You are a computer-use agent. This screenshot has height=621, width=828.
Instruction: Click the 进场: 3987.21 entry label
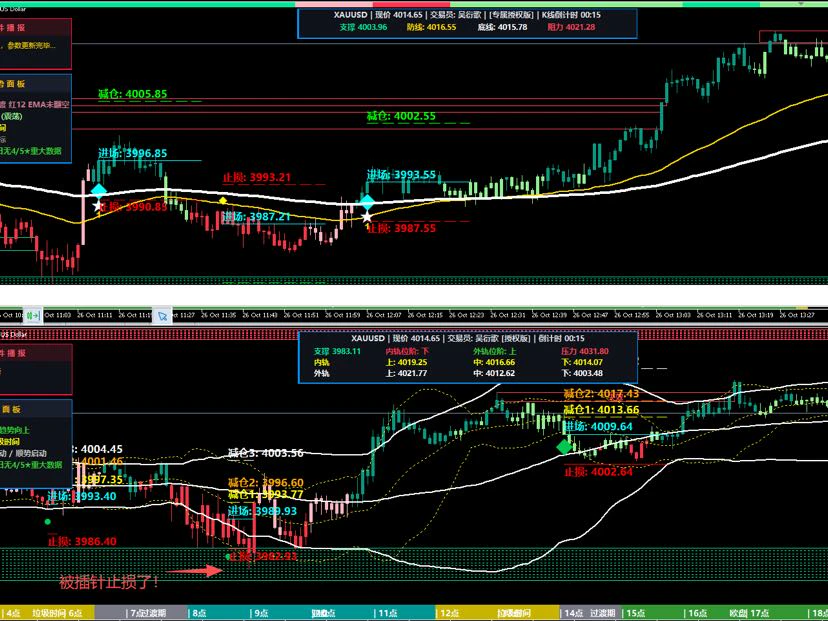pos(256,217)
